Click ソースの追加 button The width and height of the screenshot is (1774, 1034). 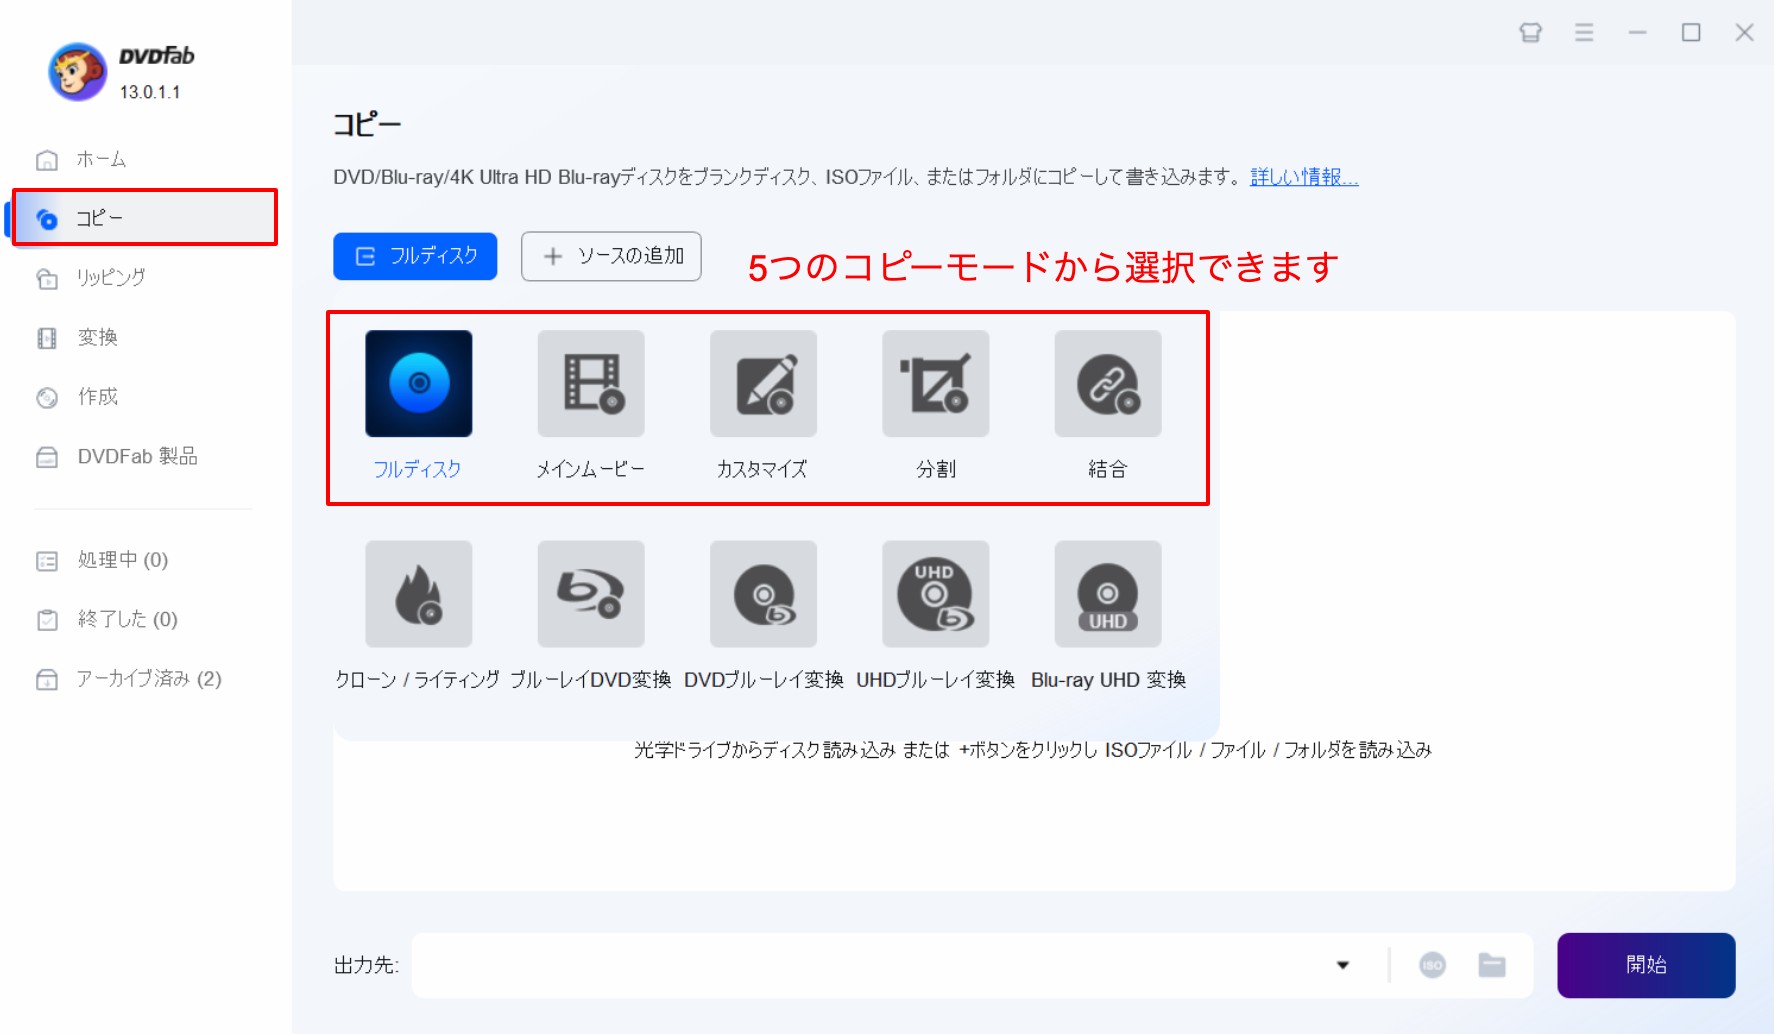click(611, 256)
